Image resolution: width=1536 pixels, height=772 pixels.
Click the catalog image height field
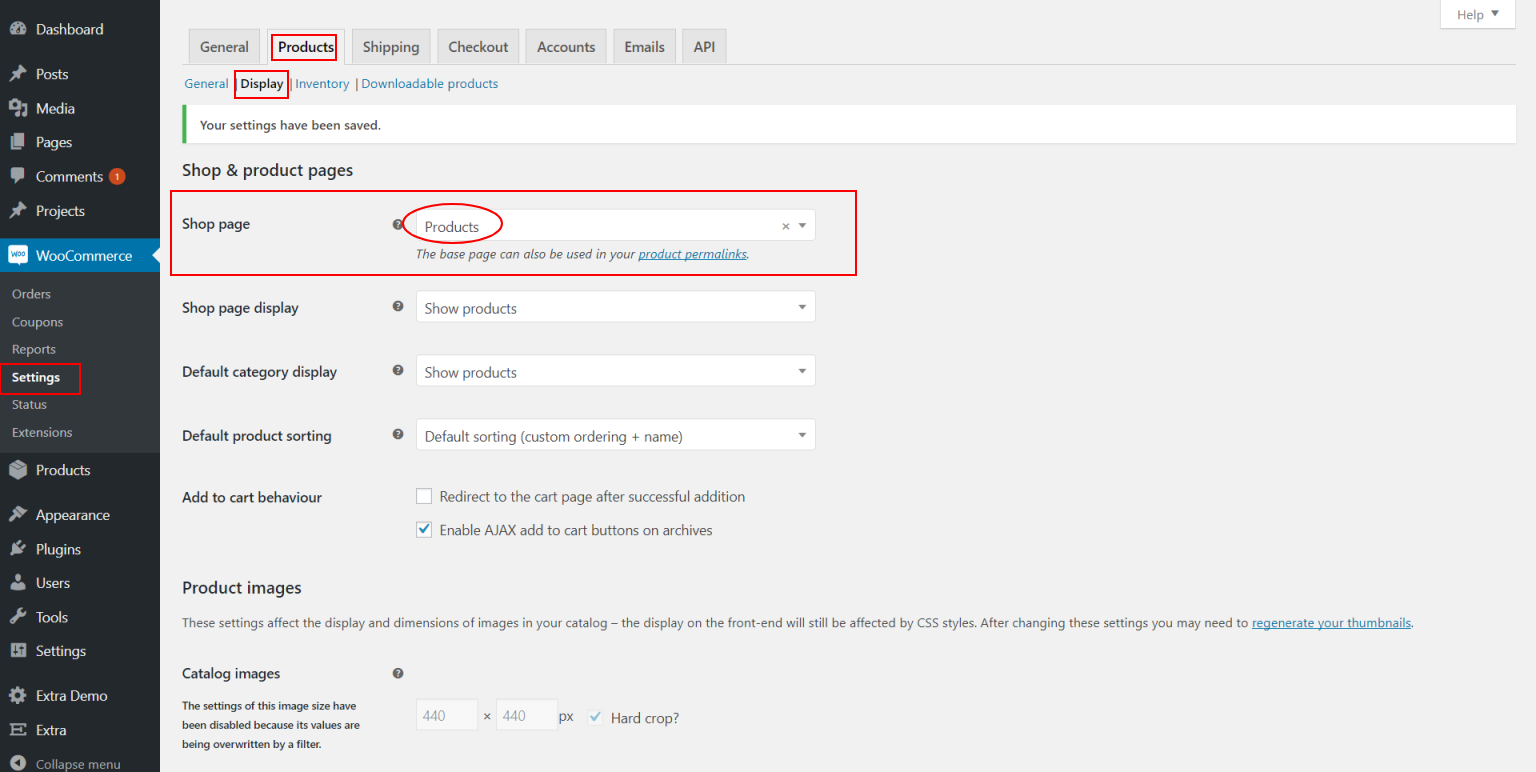coord(527,715)
